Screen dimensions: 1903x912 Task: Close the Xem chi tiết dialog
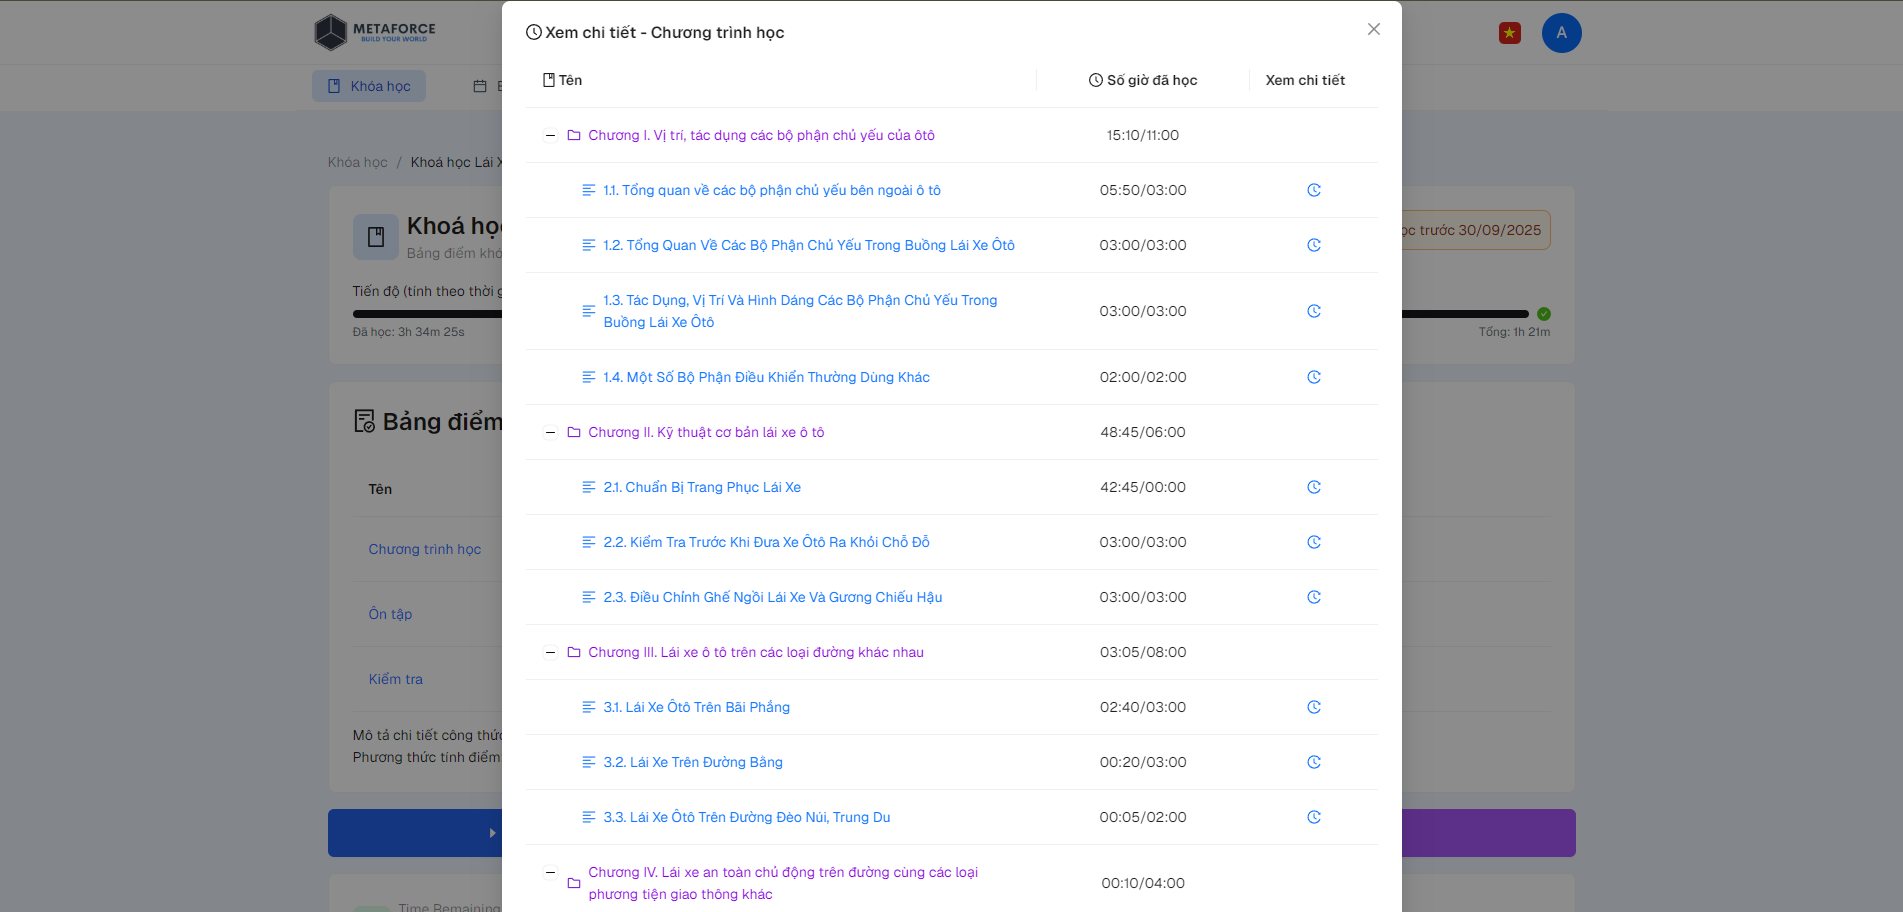pos(1373,29)
